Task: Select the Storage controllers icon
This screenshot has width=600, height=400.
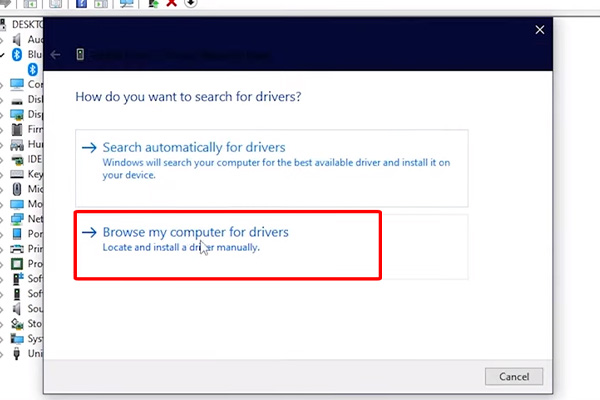Action: pos(16,324)
